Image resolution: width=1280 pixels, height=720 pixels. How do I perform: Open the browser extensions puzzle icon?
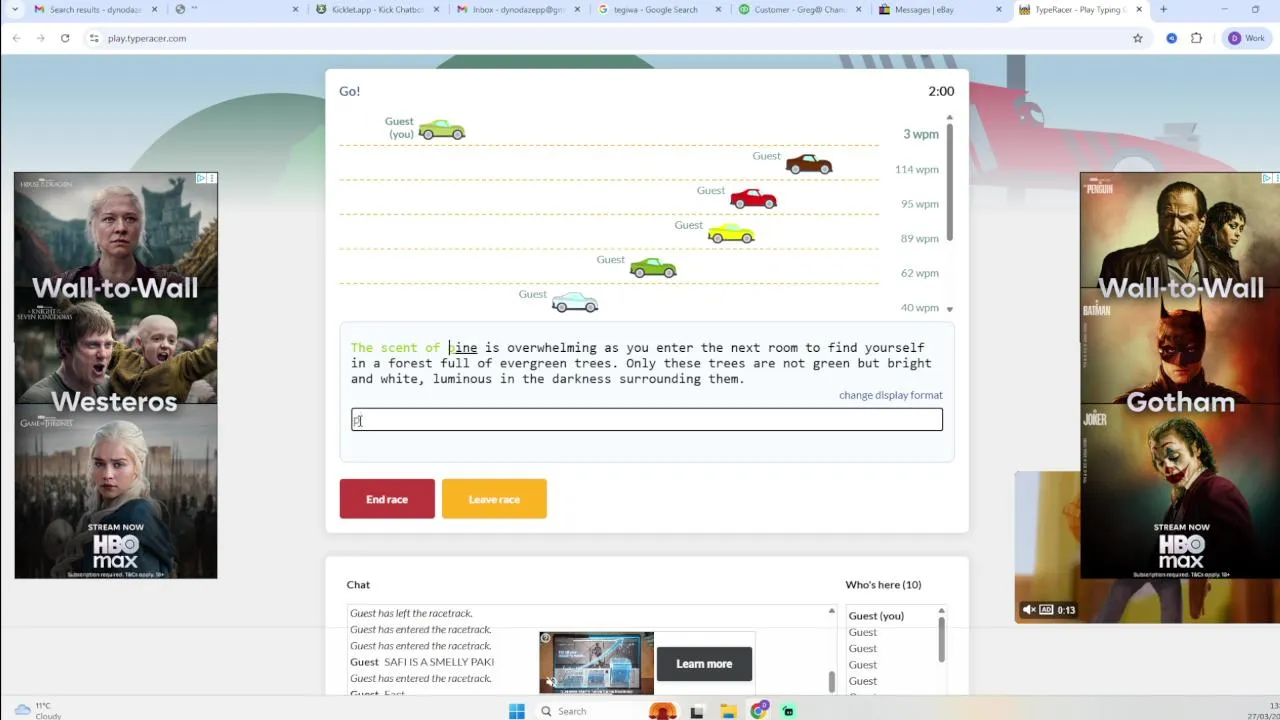(x=1196, y=38)
